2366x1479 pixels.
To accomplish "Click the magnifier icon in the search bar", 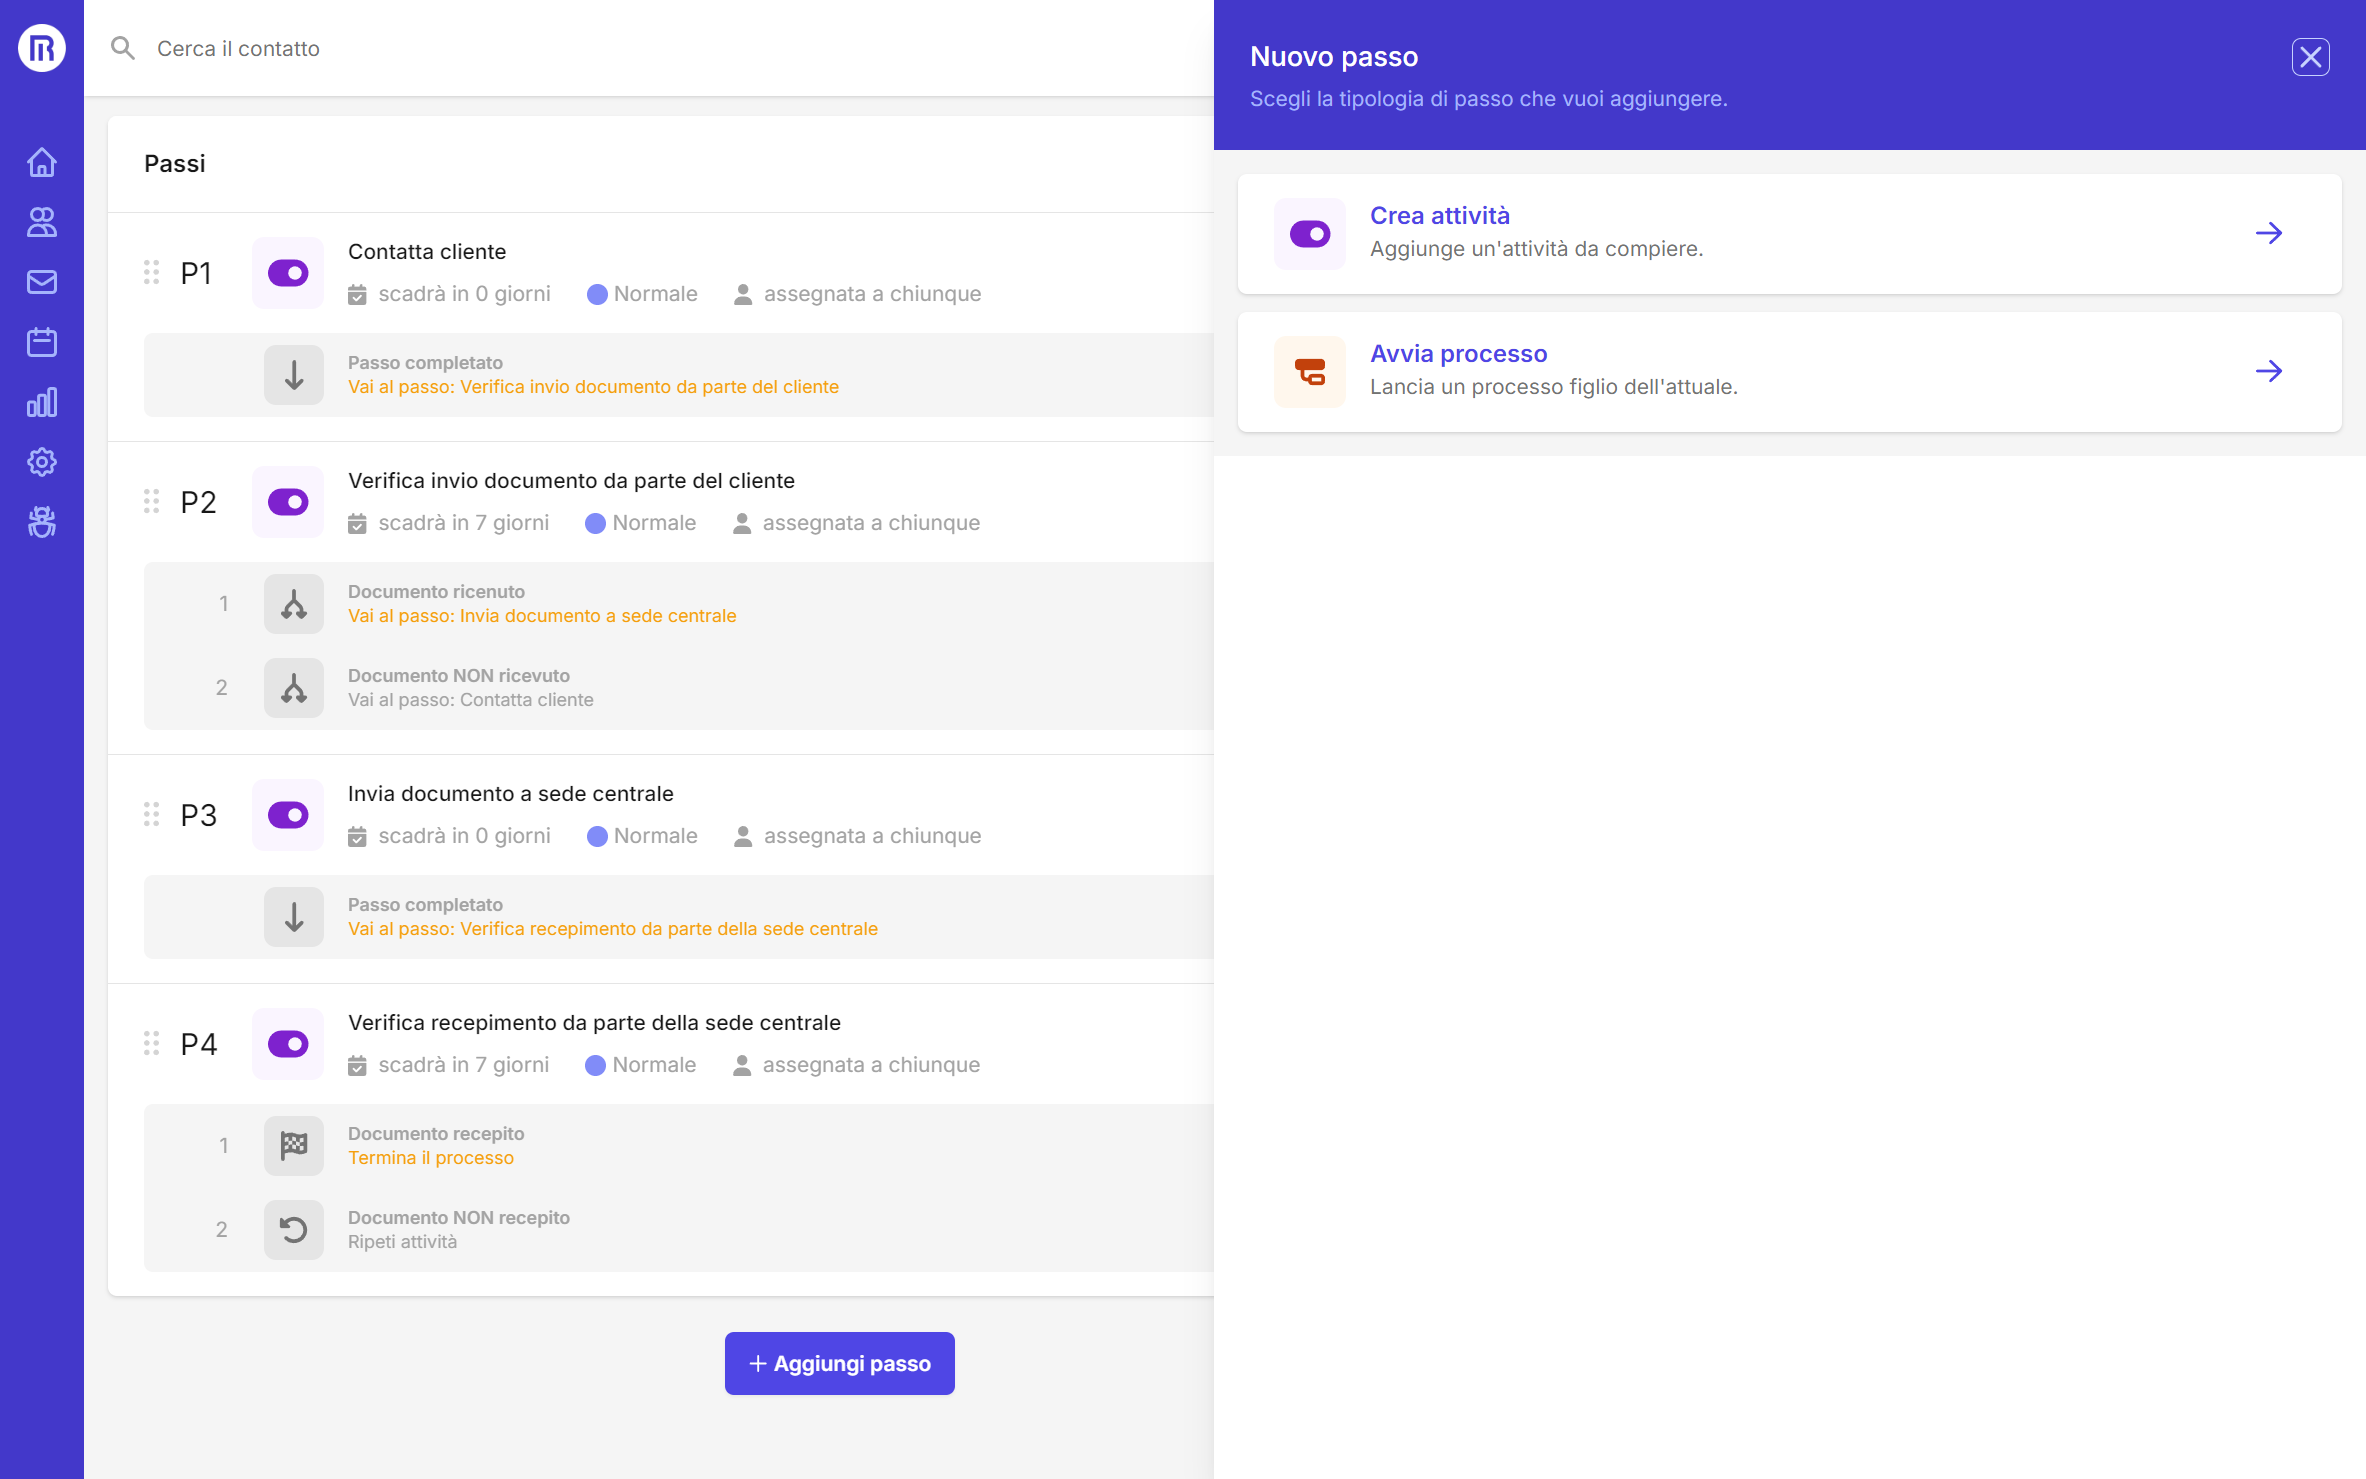I will pos(123,48).
